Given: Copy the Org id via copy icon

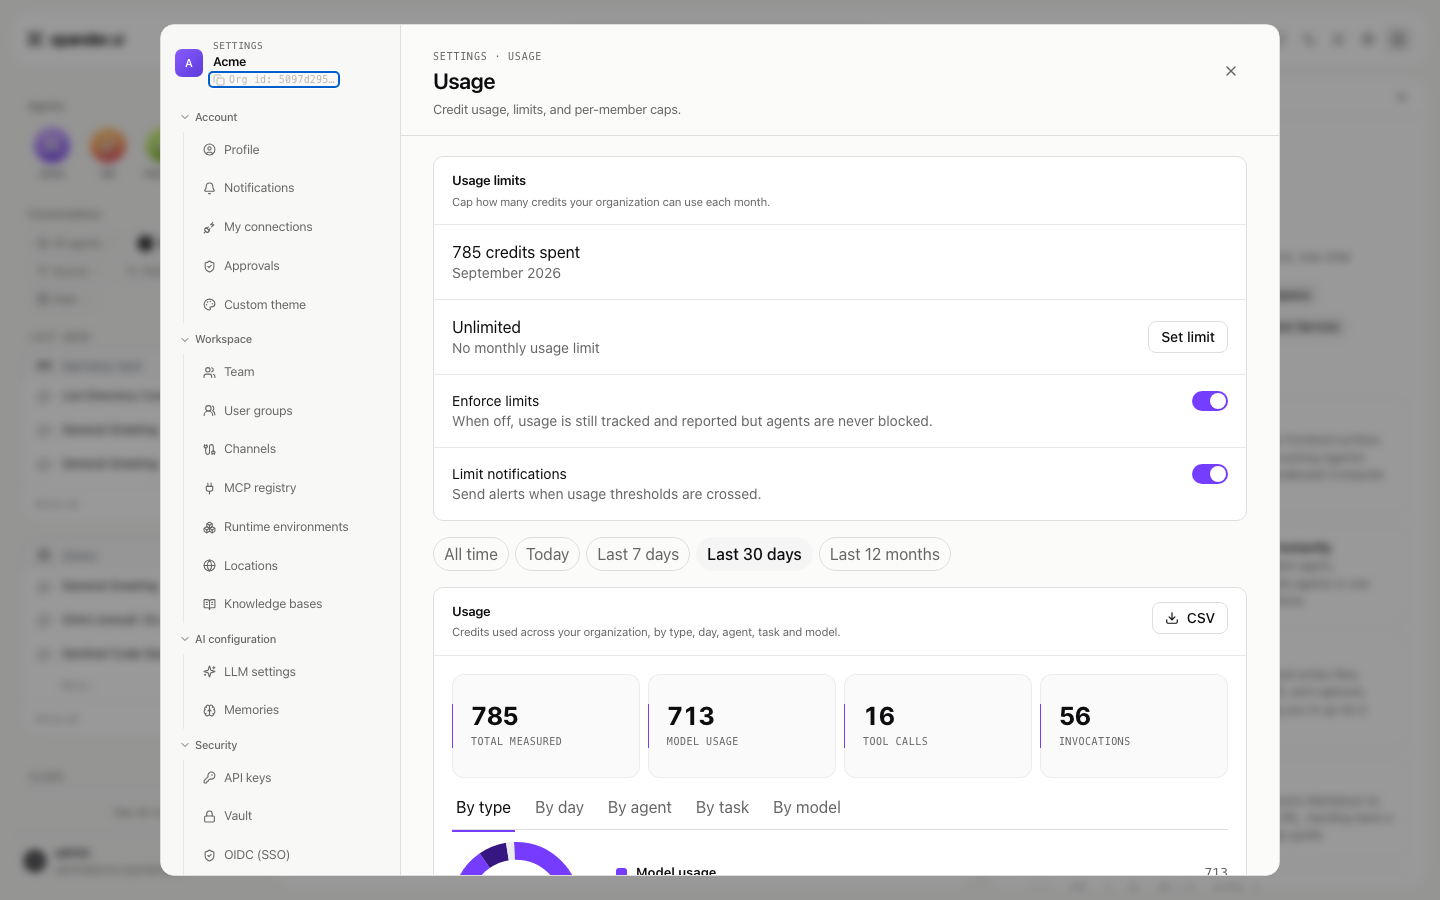Looking at the screenshot, I should [219, 79].
